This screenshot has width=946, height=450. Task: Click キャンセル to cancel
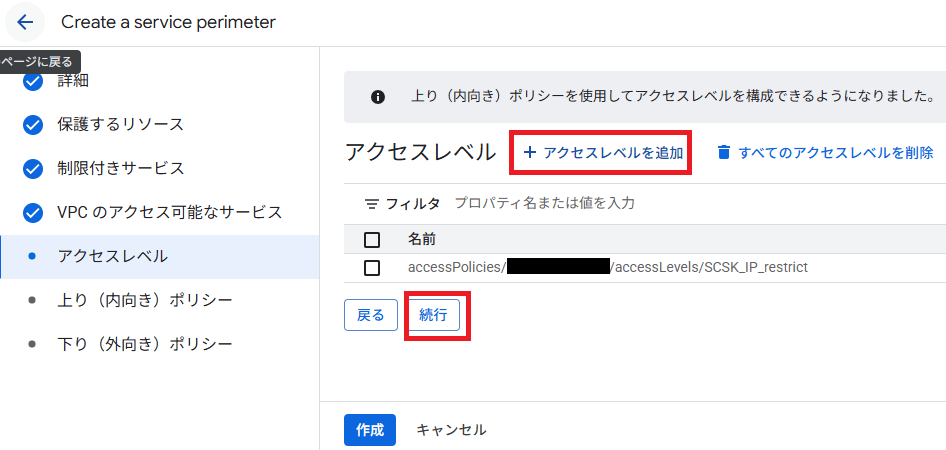[451, 430]
